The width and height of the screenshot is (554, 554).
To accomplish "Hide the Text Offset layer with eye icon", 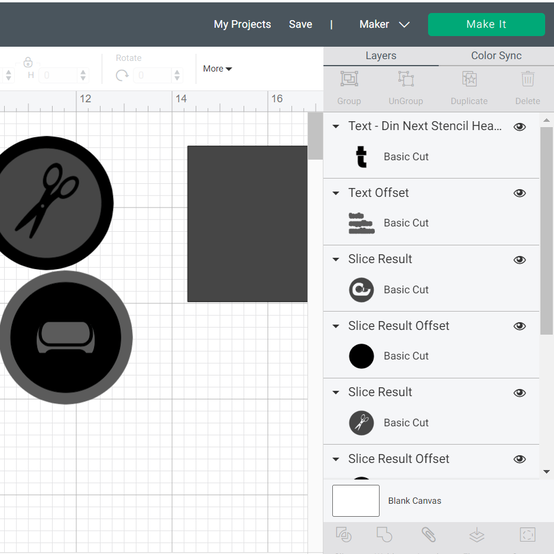I will [x=519, y=193].
